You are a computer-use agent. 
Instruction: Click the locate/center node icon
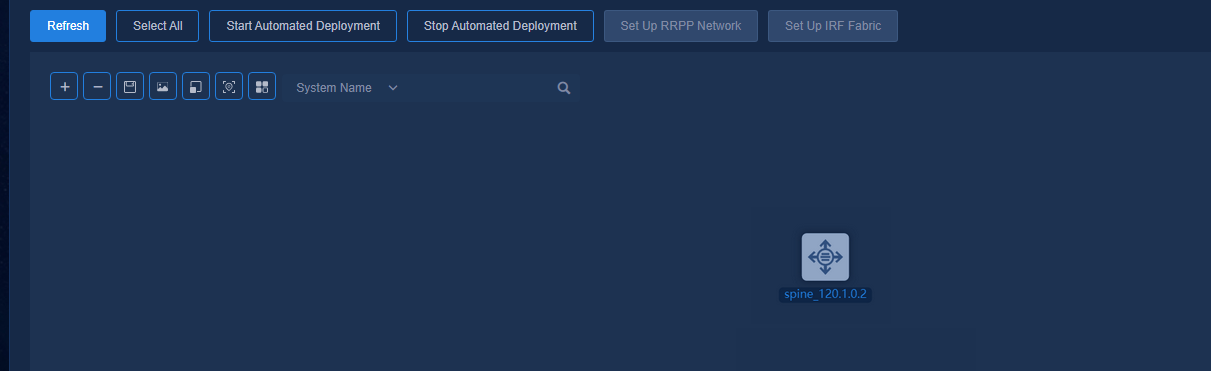(x=229, y=87)
